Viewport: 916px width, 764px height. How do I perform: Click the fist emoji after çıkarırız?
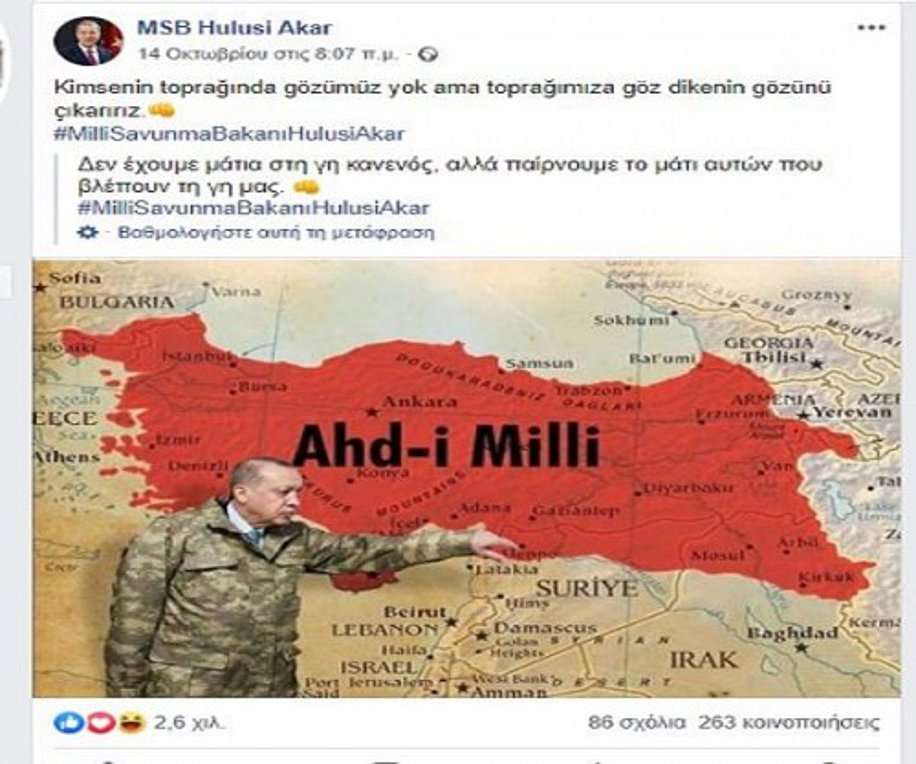161,110
